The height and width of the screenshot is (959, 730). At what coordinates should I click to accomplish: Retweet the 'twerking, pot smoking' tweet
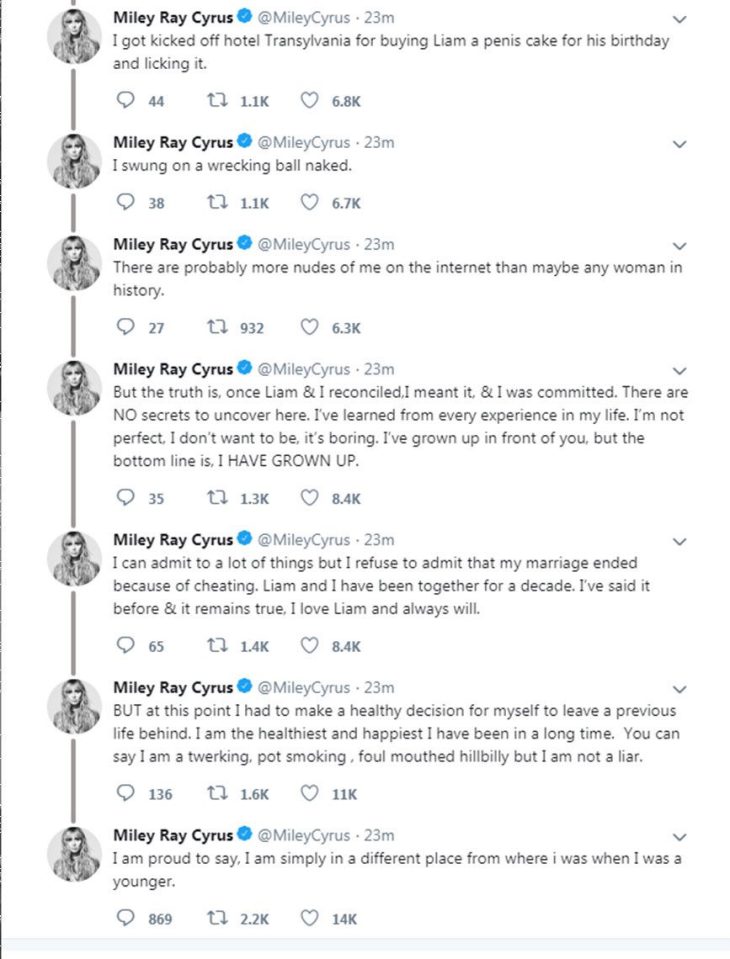tap(217, 793)
